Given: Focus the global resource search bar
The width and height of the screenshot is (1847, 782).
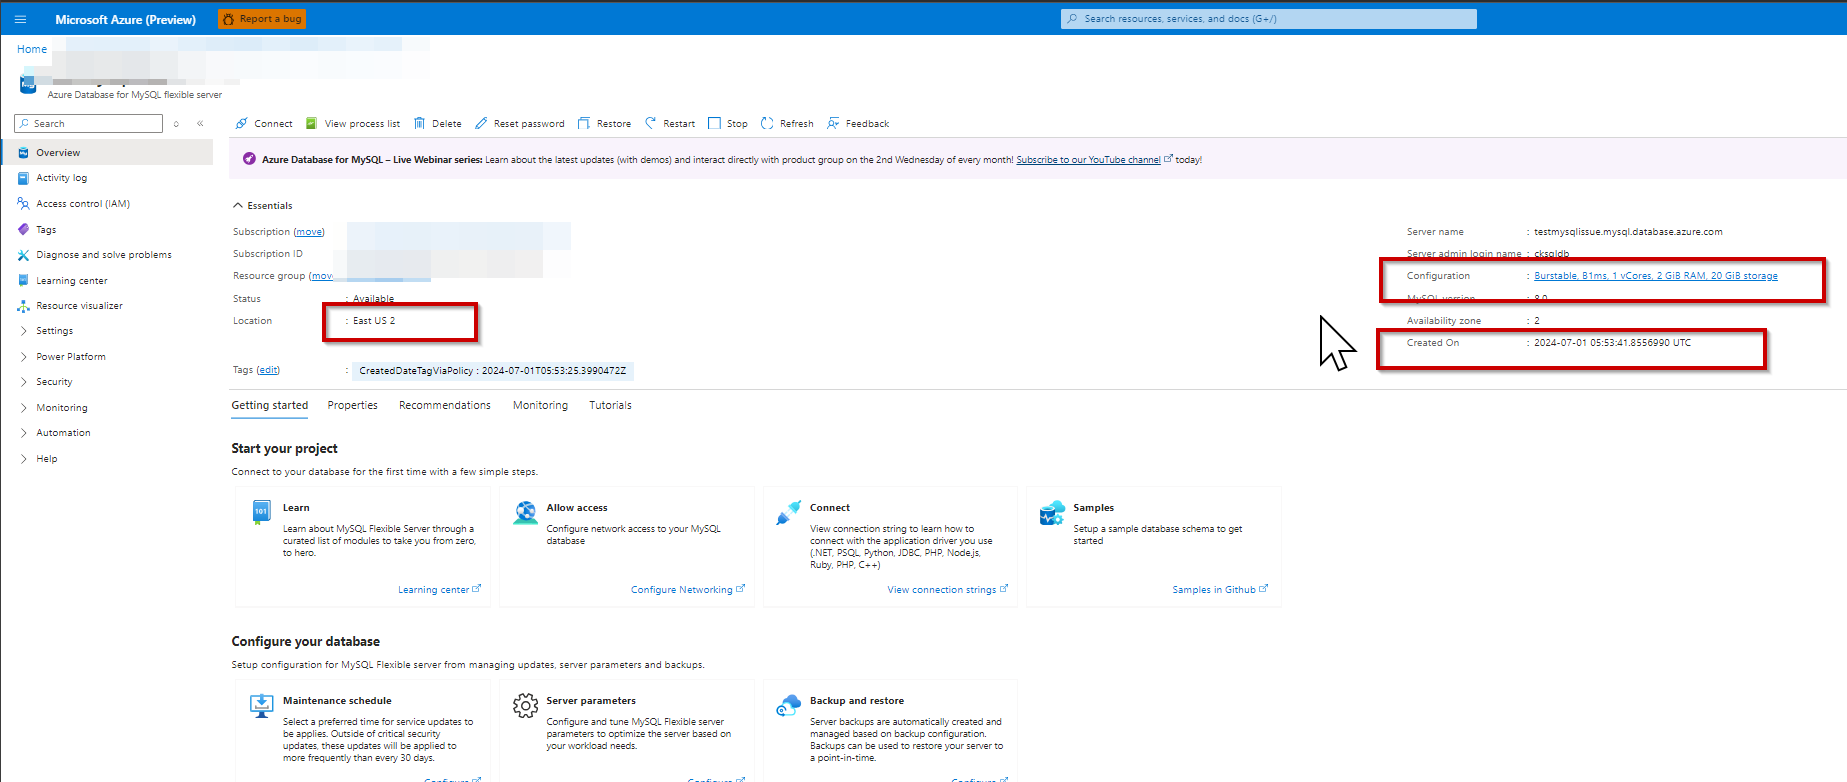Looking at the screenshot, I should pyautogui.click(x=1268, y=19).
